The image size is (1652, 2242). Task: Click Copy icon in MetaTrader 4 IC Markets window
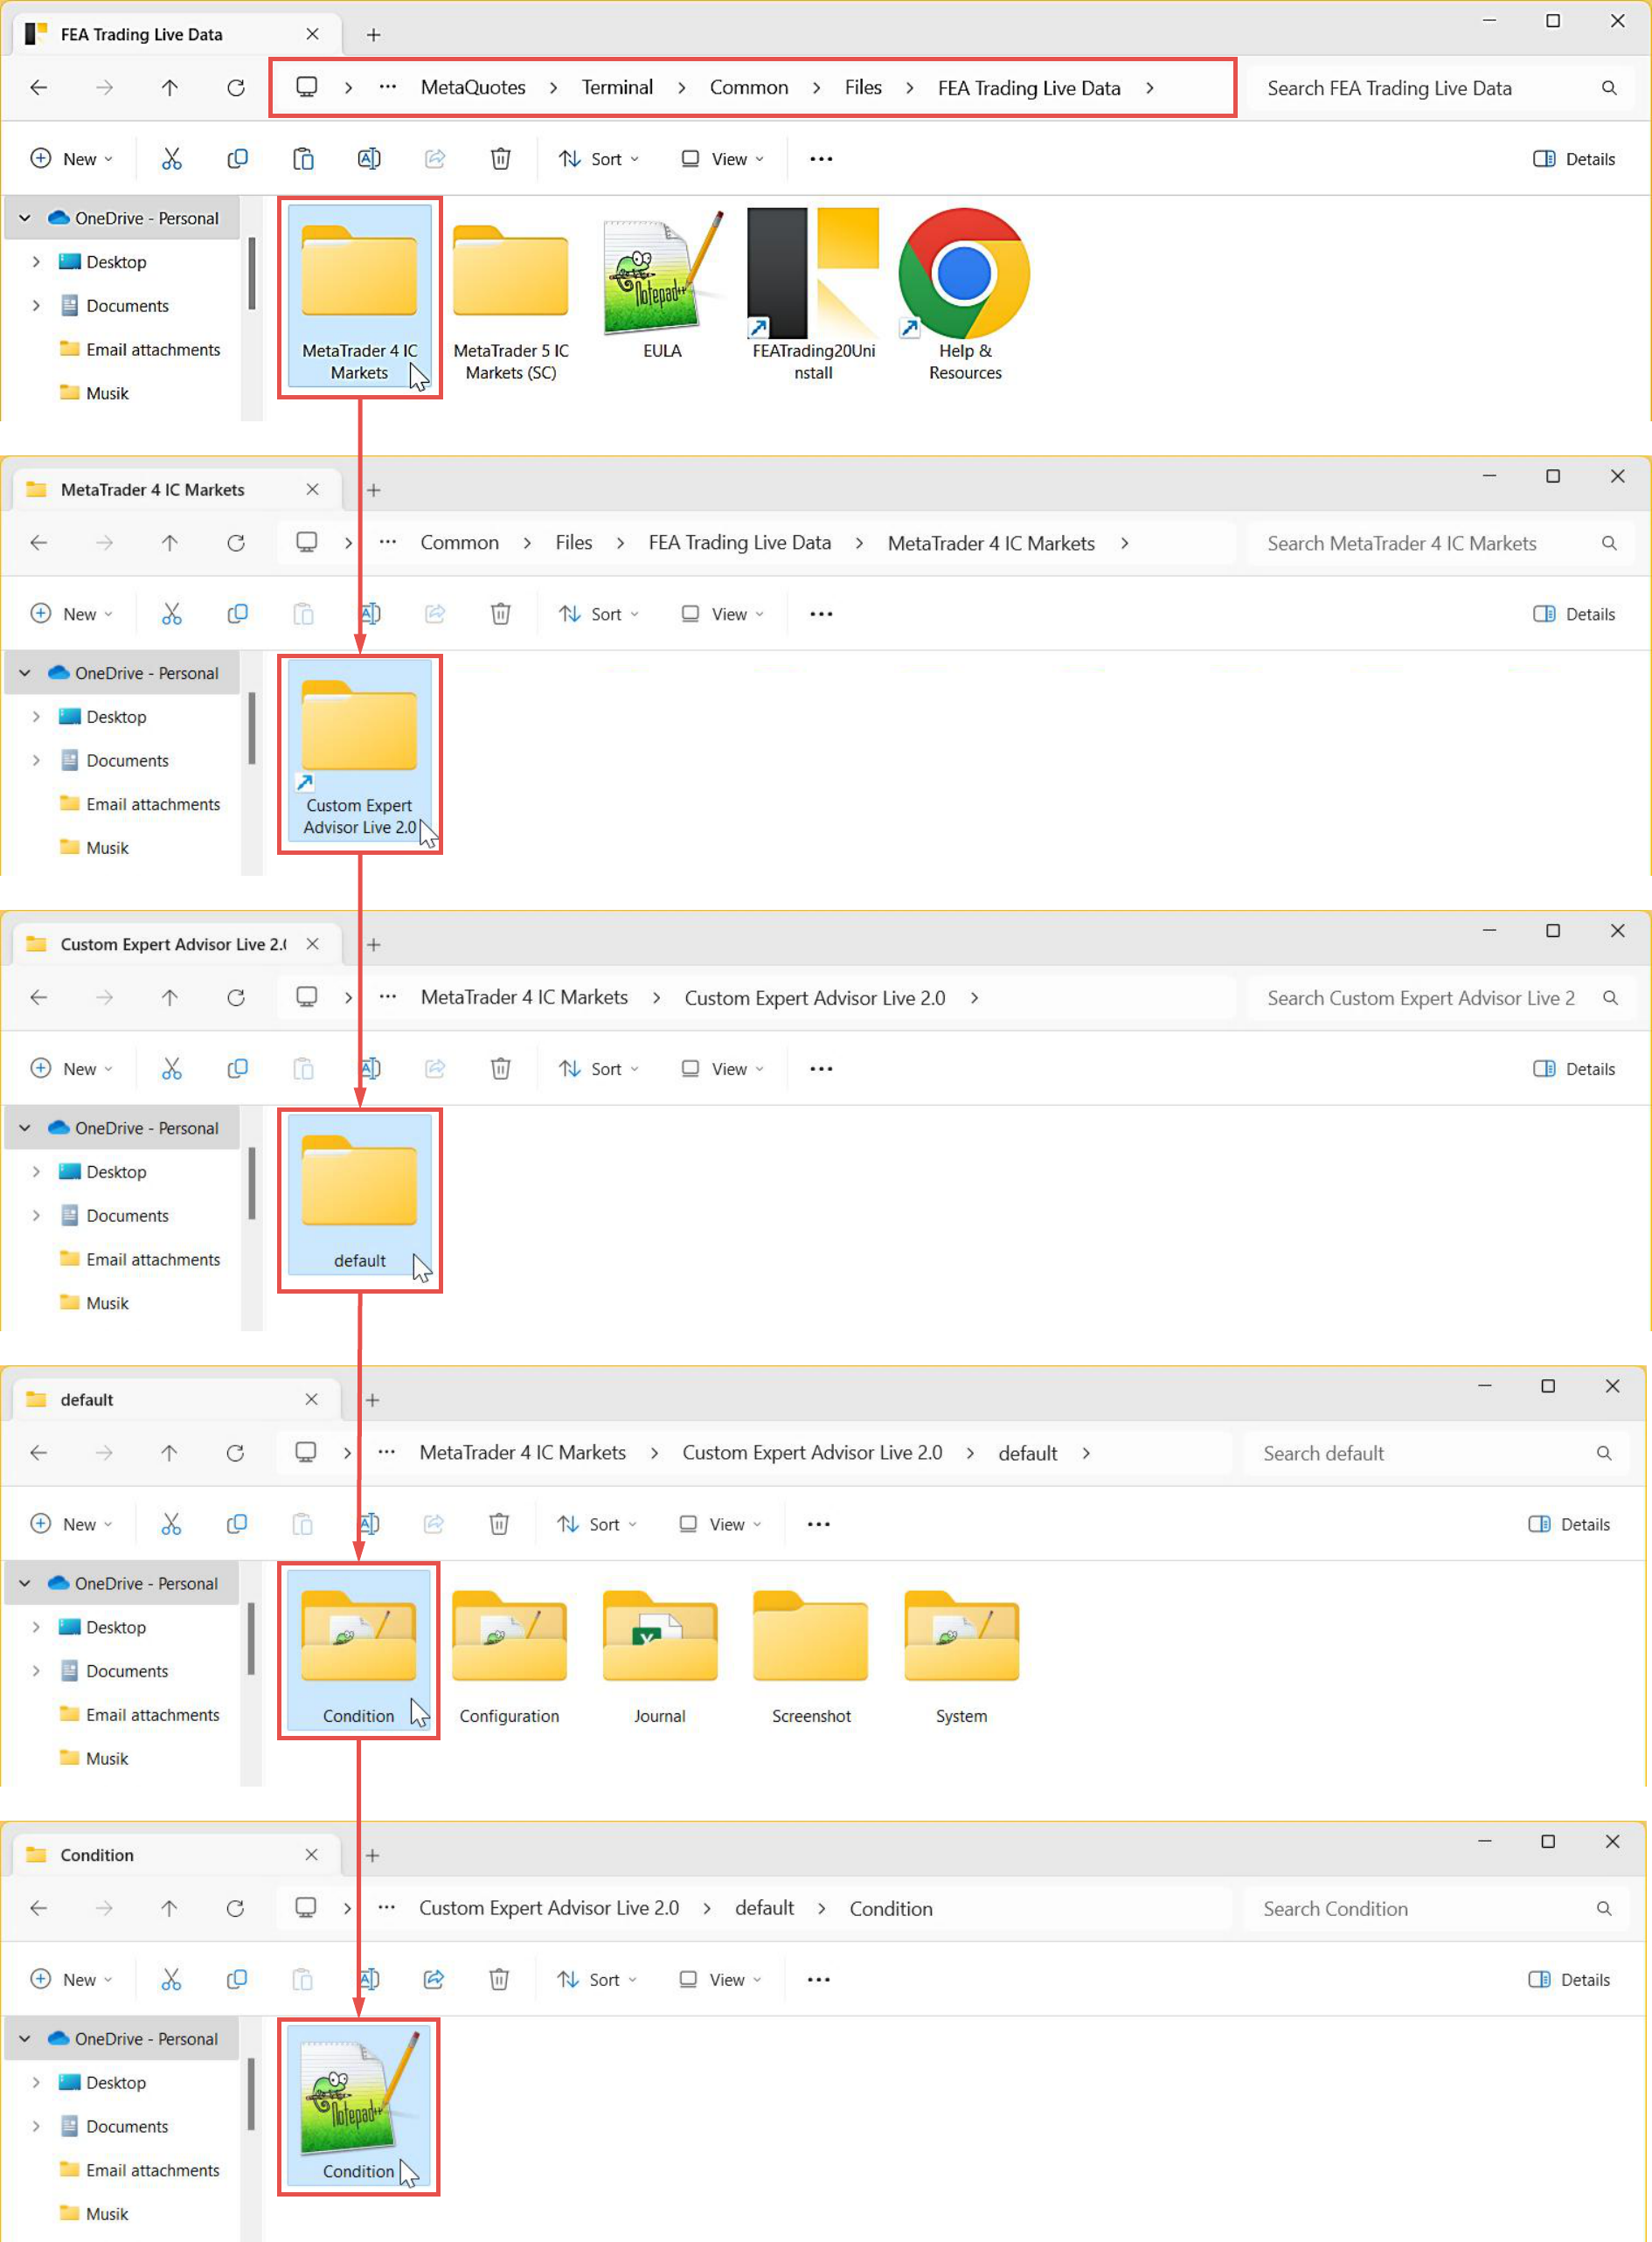pyautogui.click(x=237, y=614)
